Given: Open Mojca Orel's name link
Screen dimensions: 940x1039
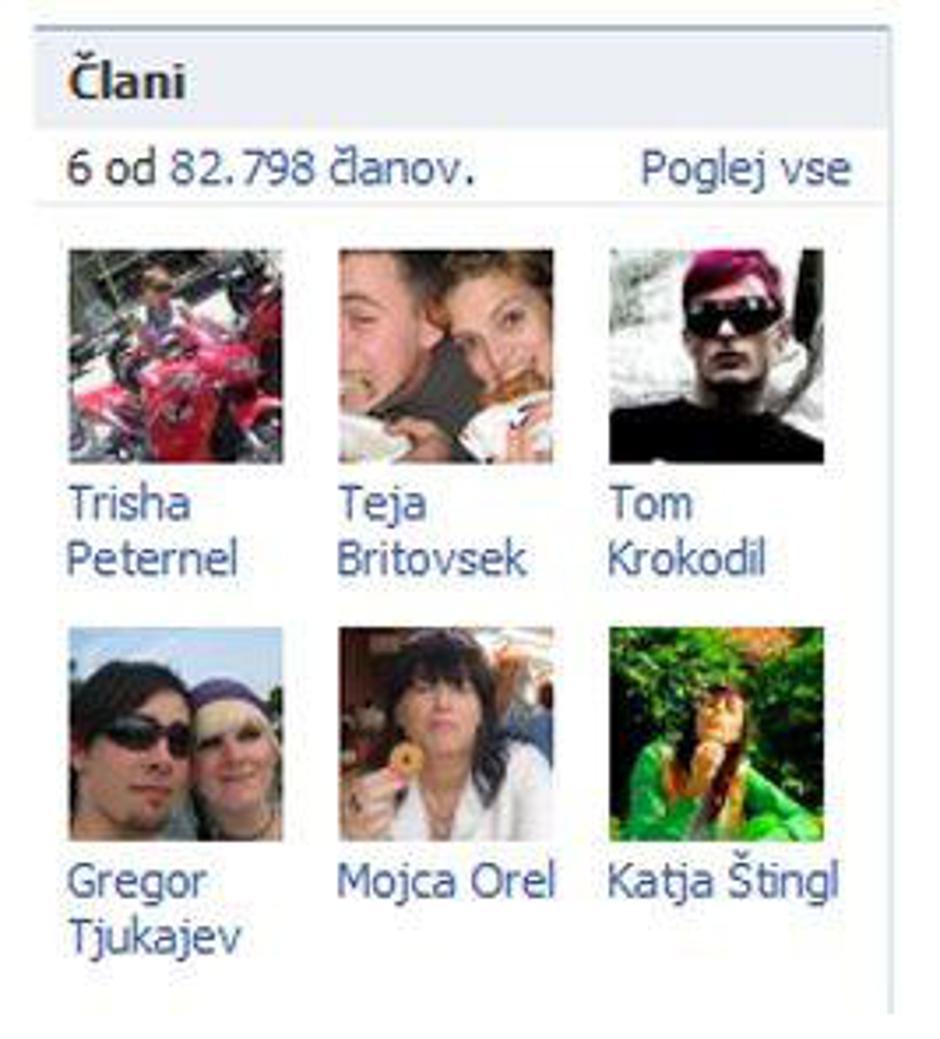Looking at the screenshot, I should click(x=446, y=882).
